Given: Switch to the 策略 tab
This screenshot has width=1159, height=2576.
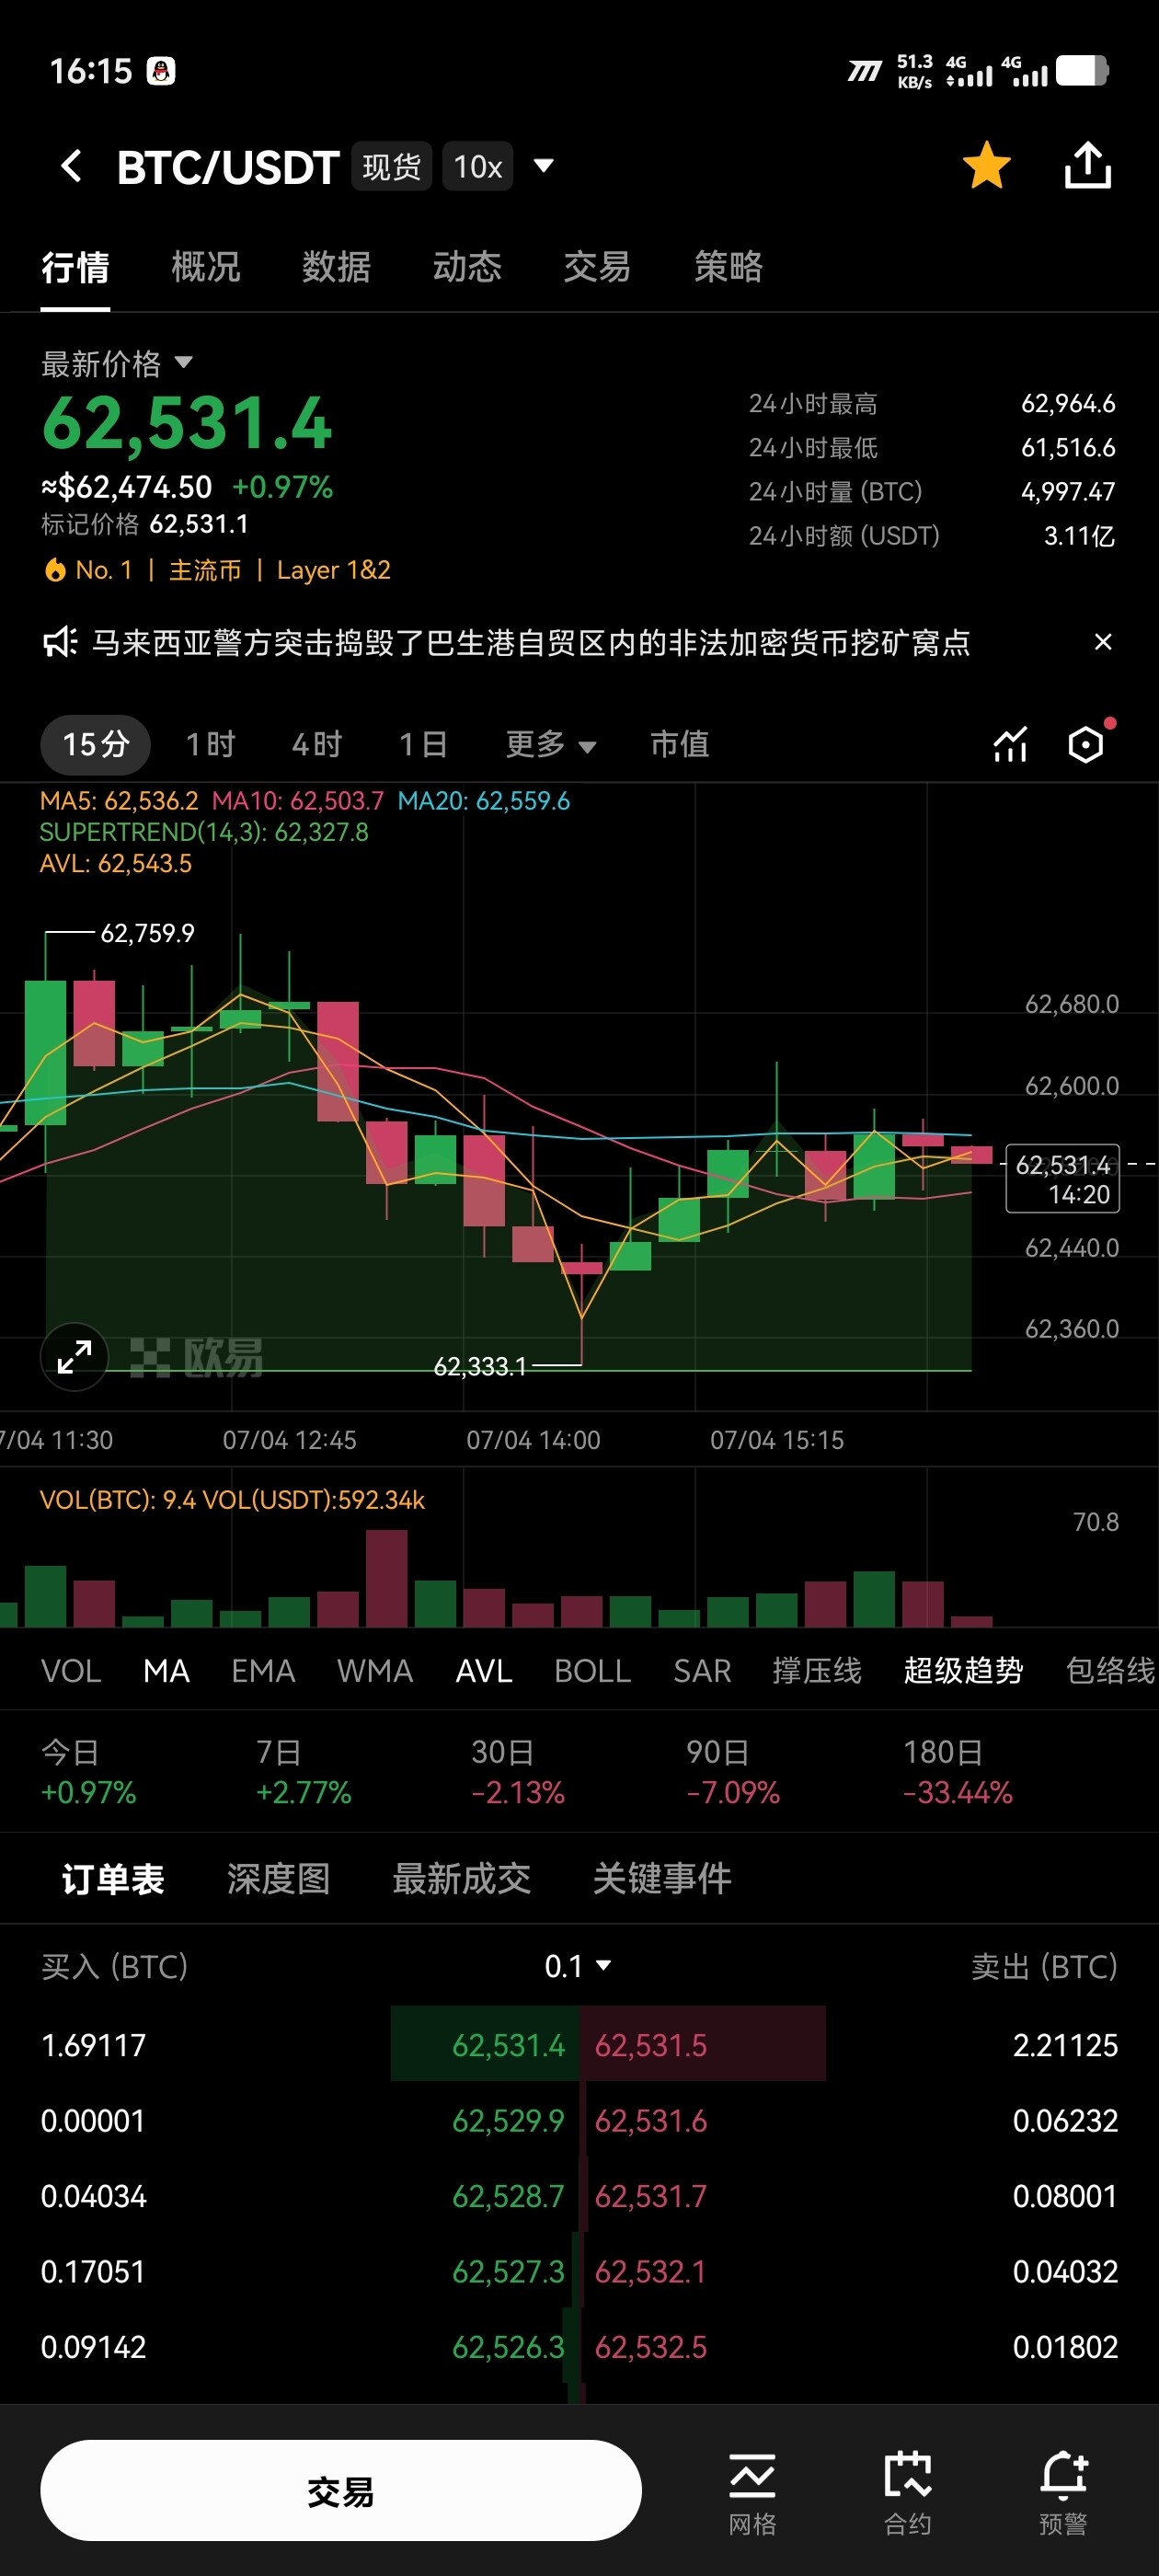Looking at the screenshot, I should pos(728,267).
